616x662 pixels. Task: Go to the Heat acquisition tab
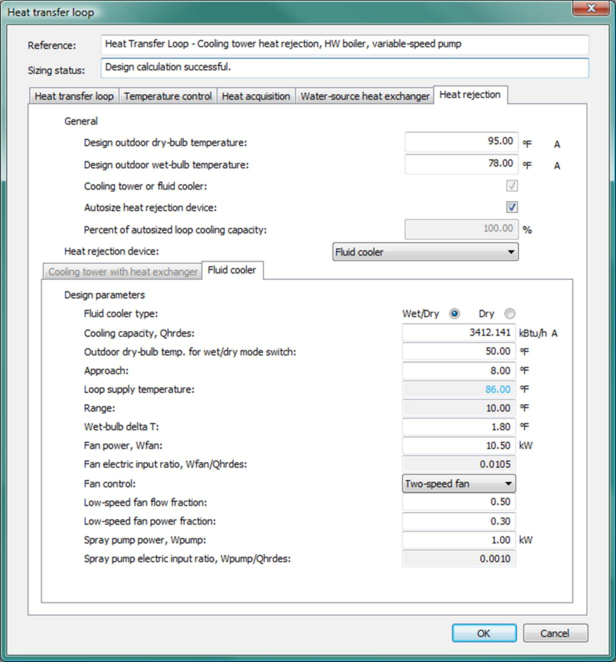(255, 96)
